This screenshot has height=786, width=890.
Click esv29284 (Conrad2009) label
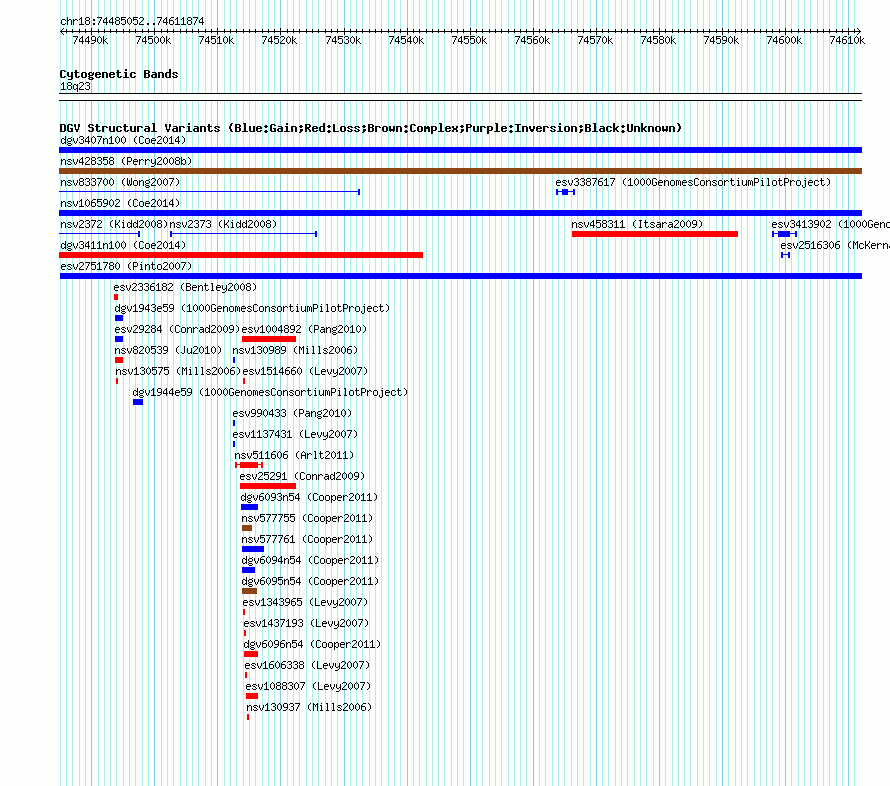177,329
